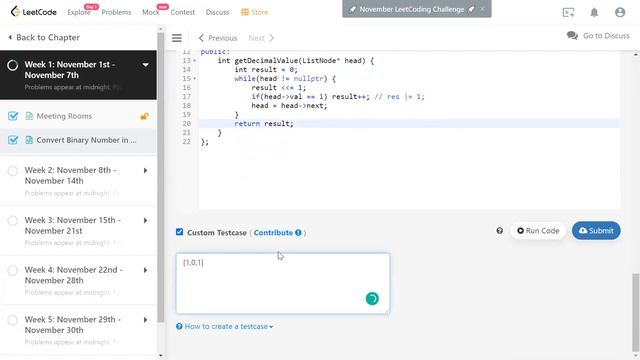Open the Contest menu item
This screenshot has height=360, width=640.
pyautogui.click(x=182, y=12)
